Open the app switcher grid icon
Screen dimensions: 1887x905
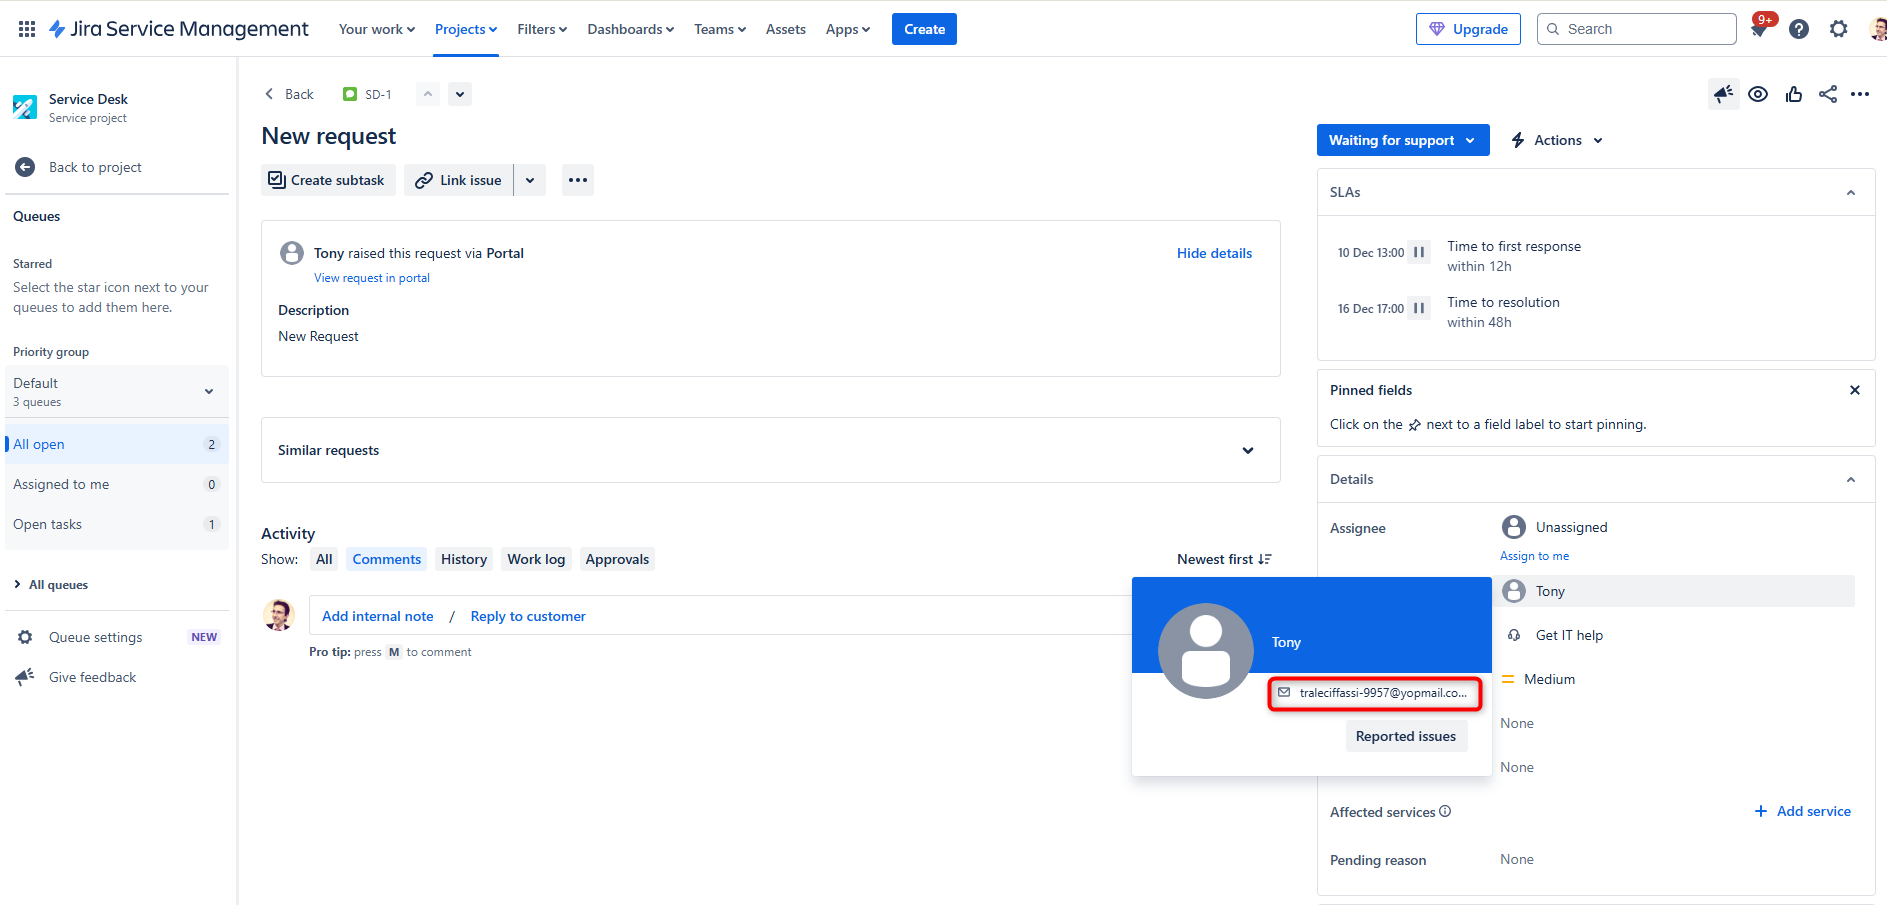[x=27, y=29]
